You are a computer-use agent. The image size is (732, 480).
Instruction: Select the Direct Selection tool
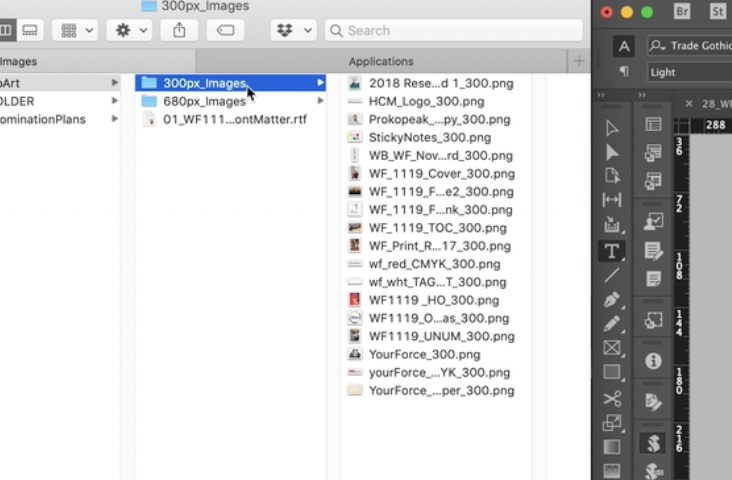(612, 152)
